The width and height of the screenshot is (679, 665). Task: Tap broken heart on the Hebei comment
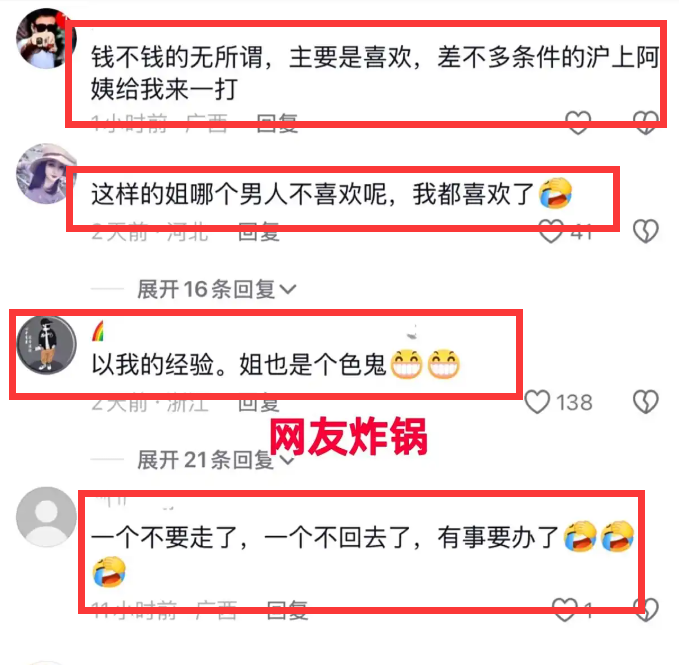pos(646,231)
